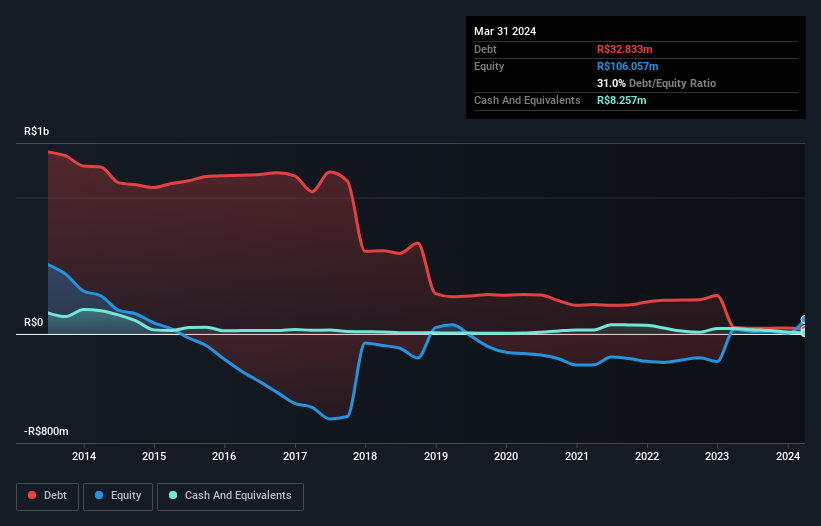Click the 2016 x-axis label
821x526 pixels.
point(224,456)
